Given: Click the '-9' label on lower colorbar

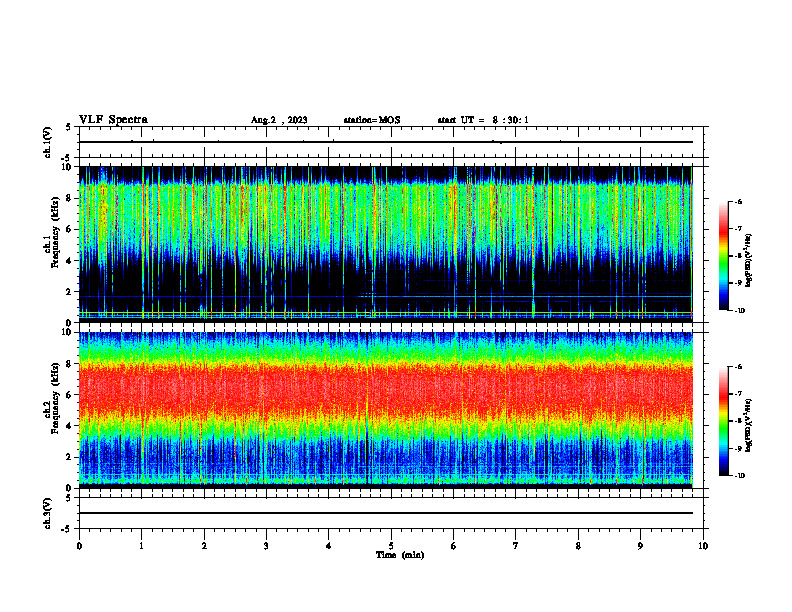Looking at the screenshot, I should click(738, 448).
